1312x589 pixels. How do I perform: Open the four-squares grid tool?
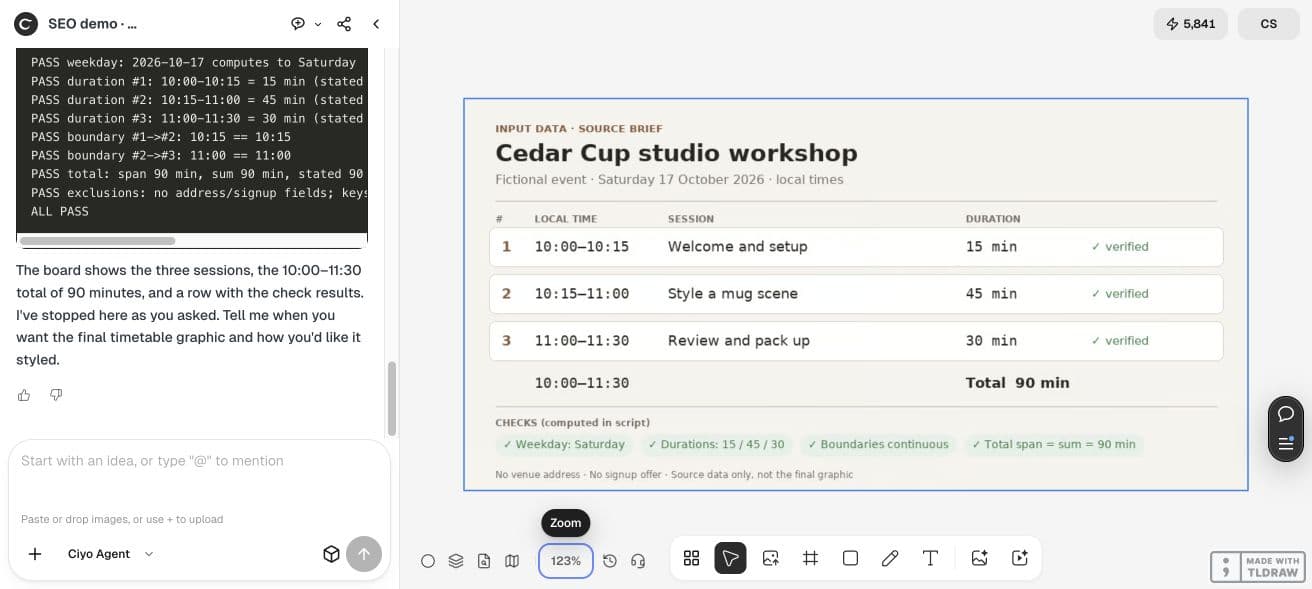[691, 558]
